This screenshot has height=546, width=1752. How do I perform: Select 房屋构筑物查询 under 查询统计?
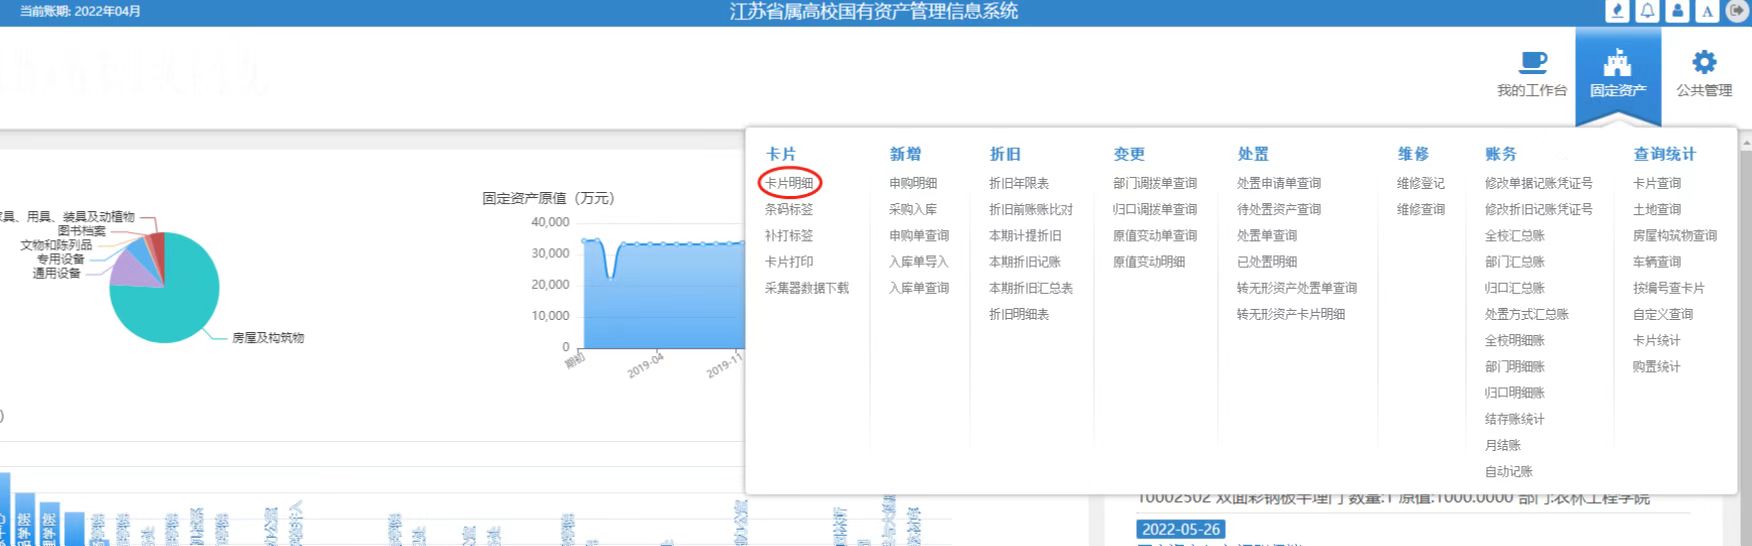pos(1674,236)
